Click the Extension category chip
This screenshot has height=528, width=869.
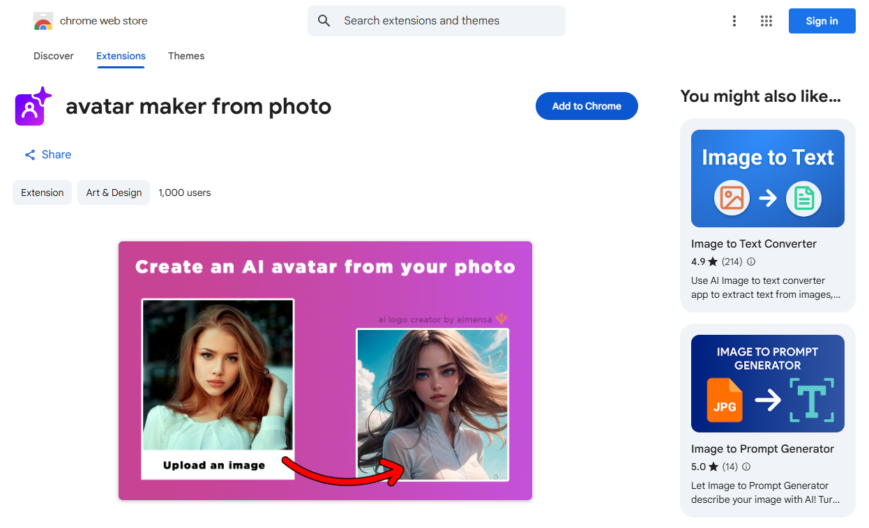42,193
